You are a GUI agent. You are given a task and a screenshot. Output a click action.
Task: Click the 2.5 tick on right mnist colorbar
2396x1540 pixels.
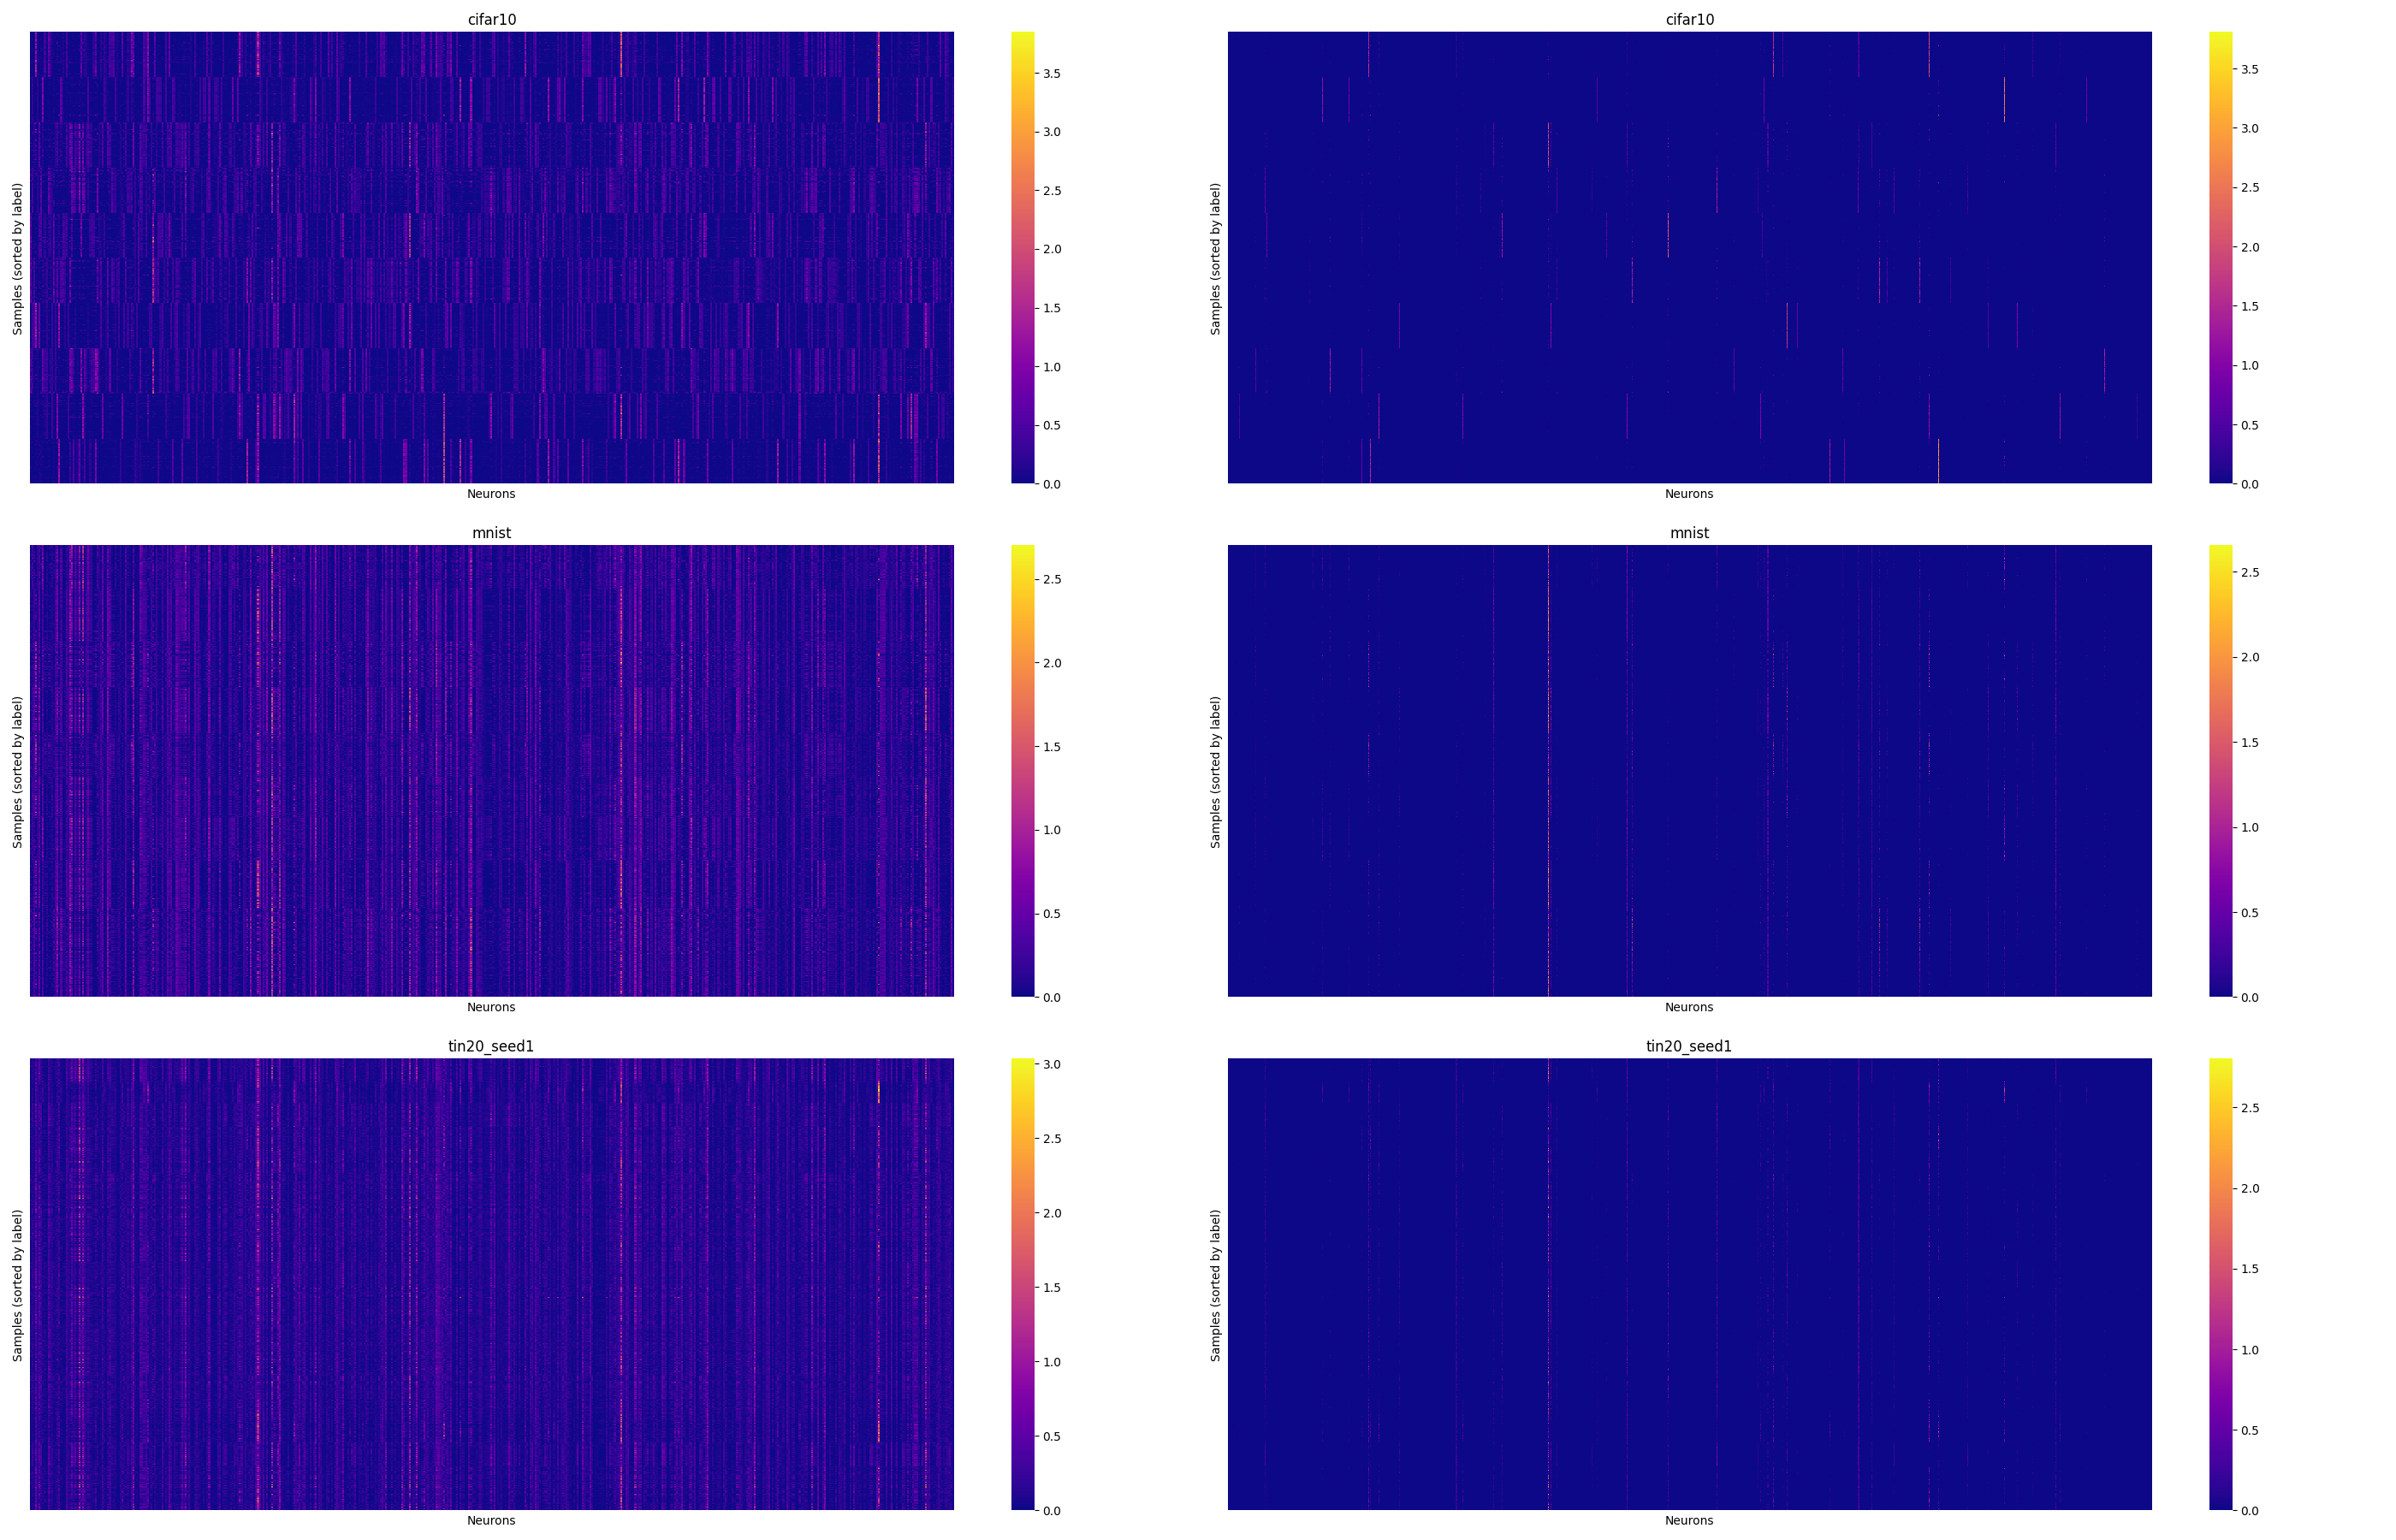coord(2250,573)
